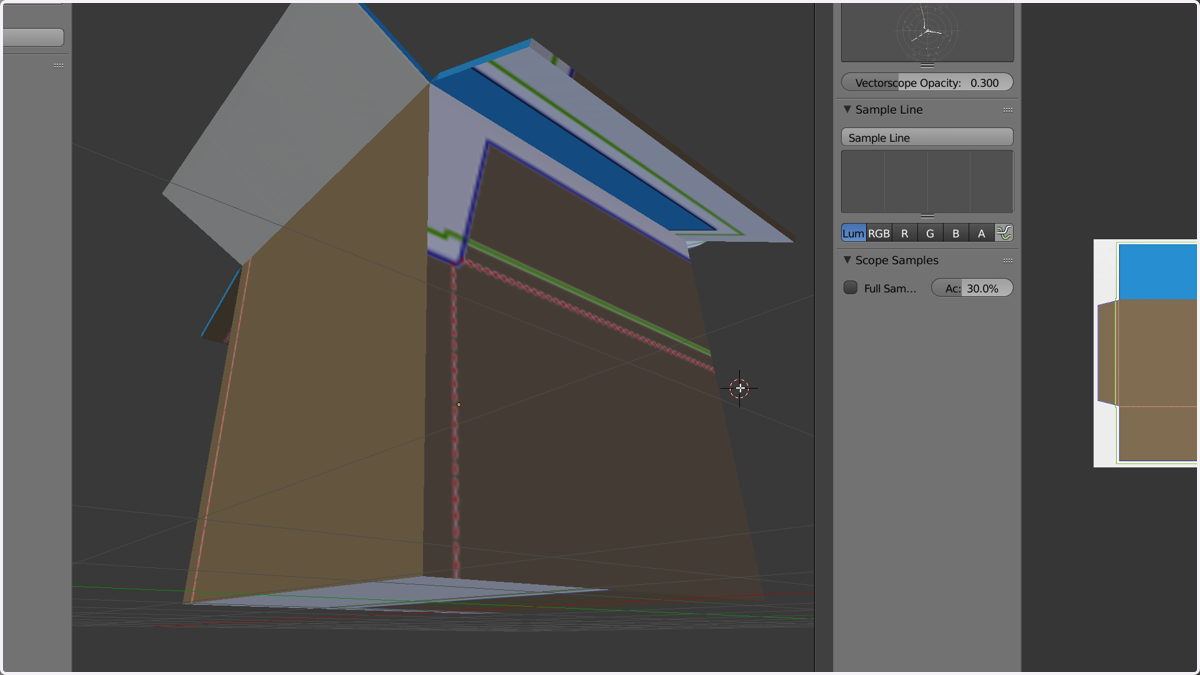Enable the Full Sample checkbox
The width and height of the screenshot is (1200, 675).
click(x=851, y=288)
